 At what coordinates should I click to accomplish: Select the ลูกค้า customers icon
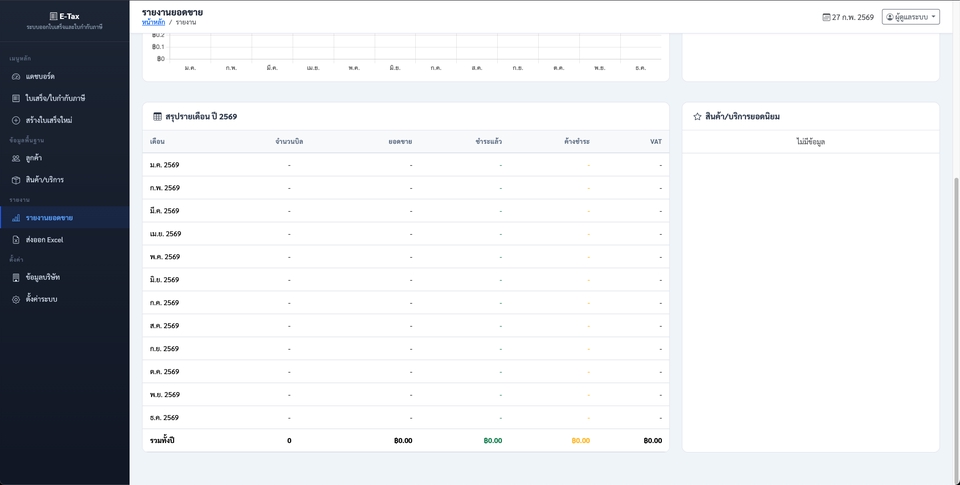coord(16,158)
